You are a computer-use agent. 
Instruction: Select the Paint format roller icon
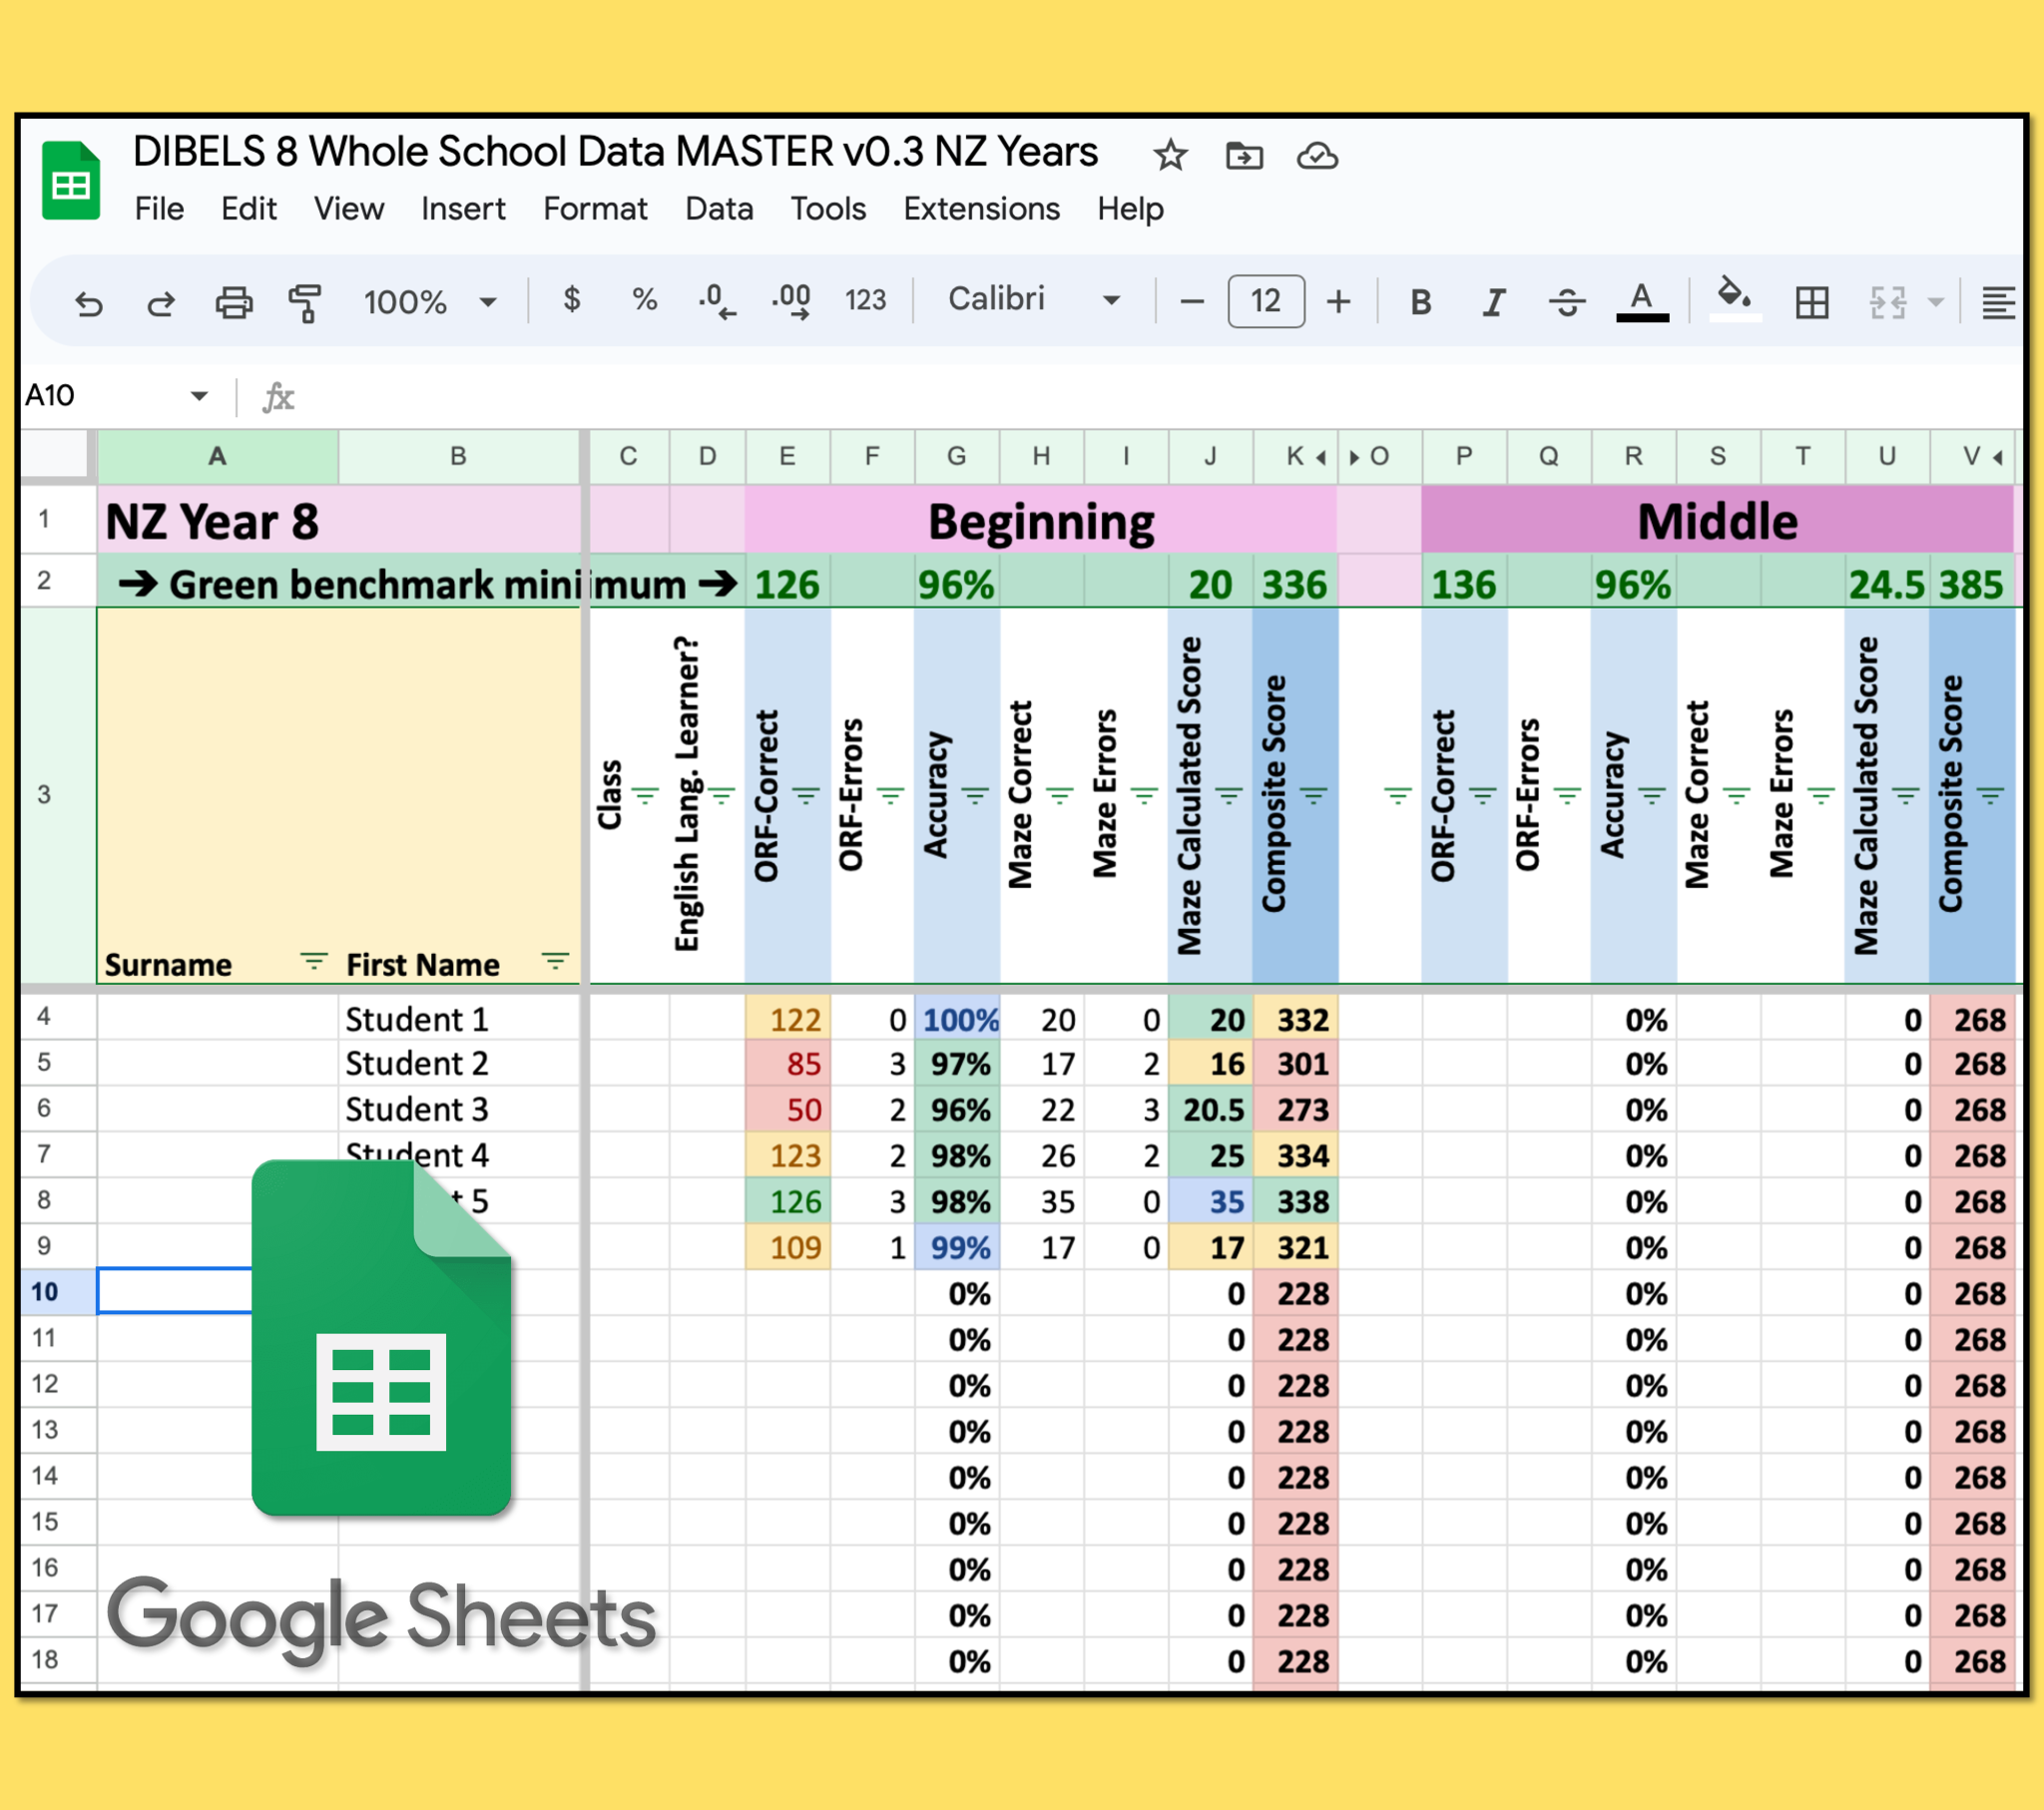(x=305, y=302)
